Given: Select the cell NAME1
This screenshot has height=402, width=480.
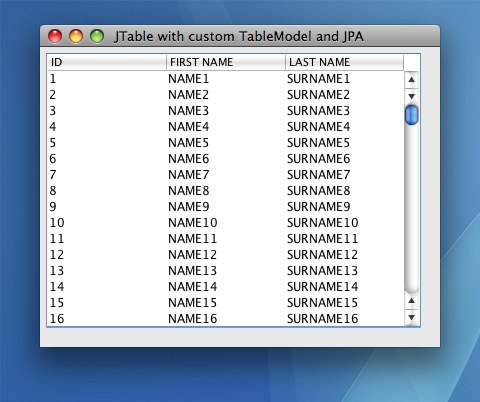Looking at the screenshot, I should pos(226,79).
